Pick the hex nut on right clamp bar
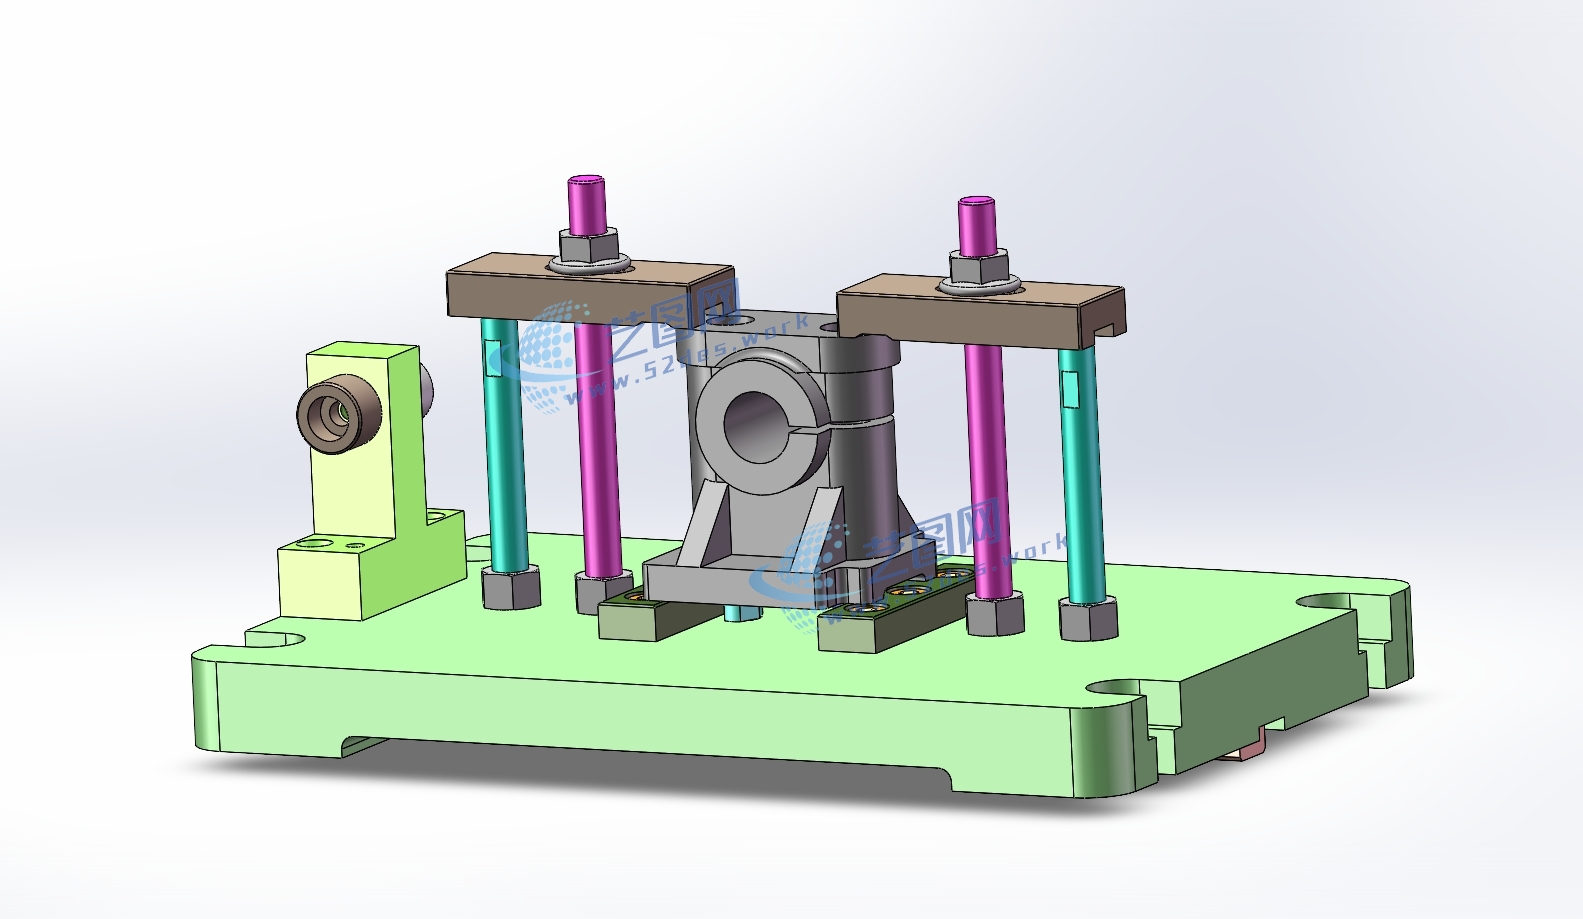 pos(978,267)
